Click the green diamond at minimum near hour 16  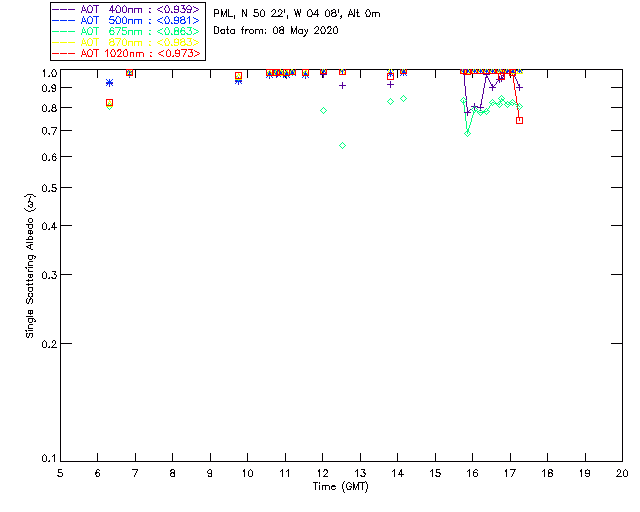click(467, 134)
